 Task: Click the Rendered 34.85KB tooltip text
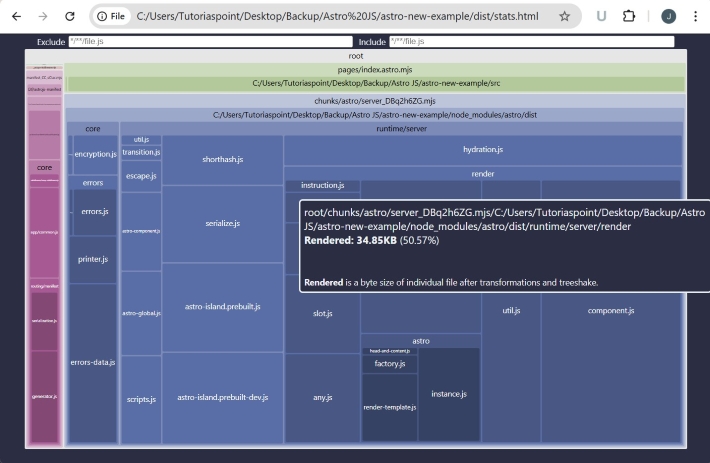pos(371,240)
